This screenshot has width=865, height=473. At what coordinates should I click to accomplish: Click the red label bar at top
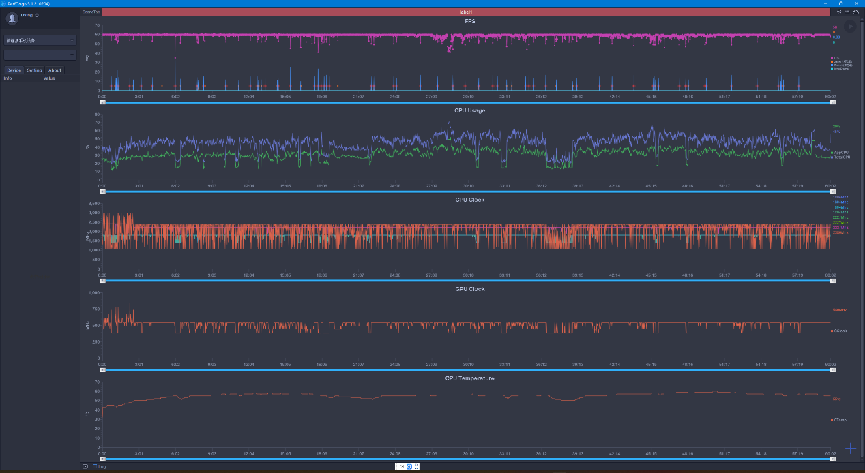[x=466, y=12]
